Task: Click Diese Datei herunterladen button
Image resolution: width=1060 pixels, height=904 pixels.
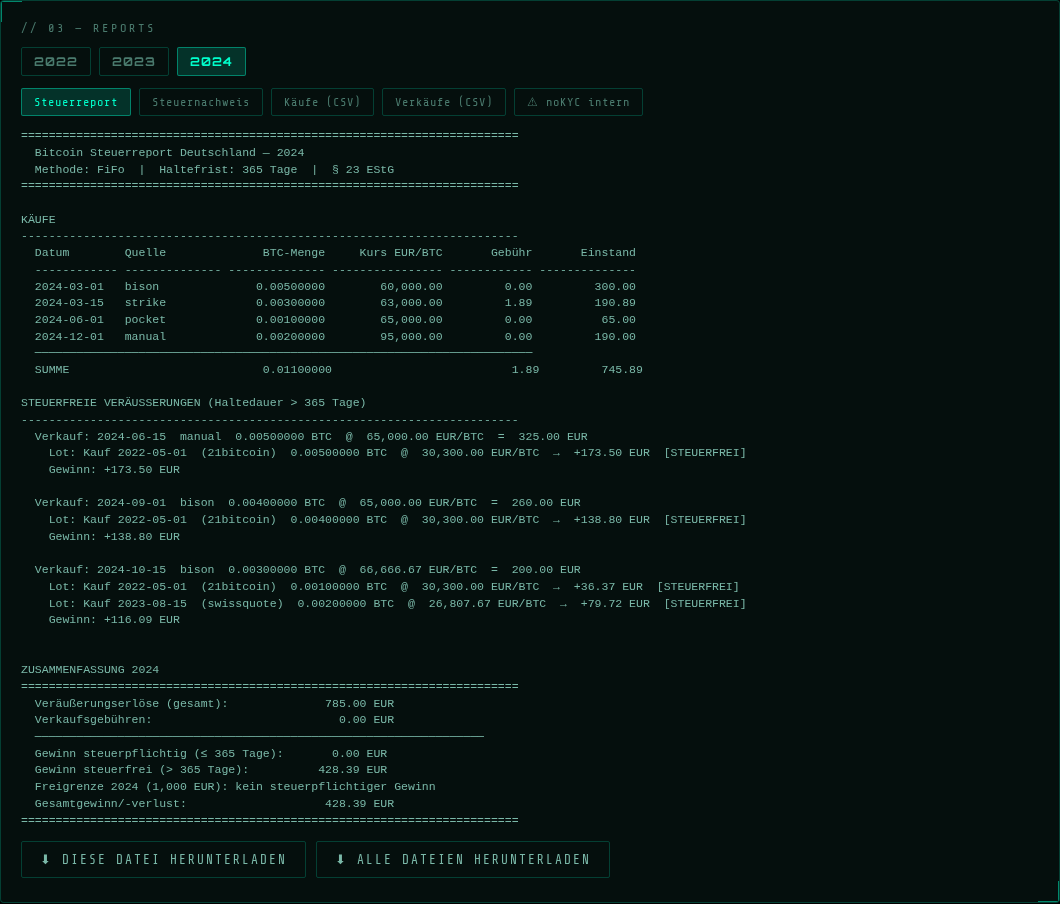Action: pyautogui.click(x=163, y=859)
